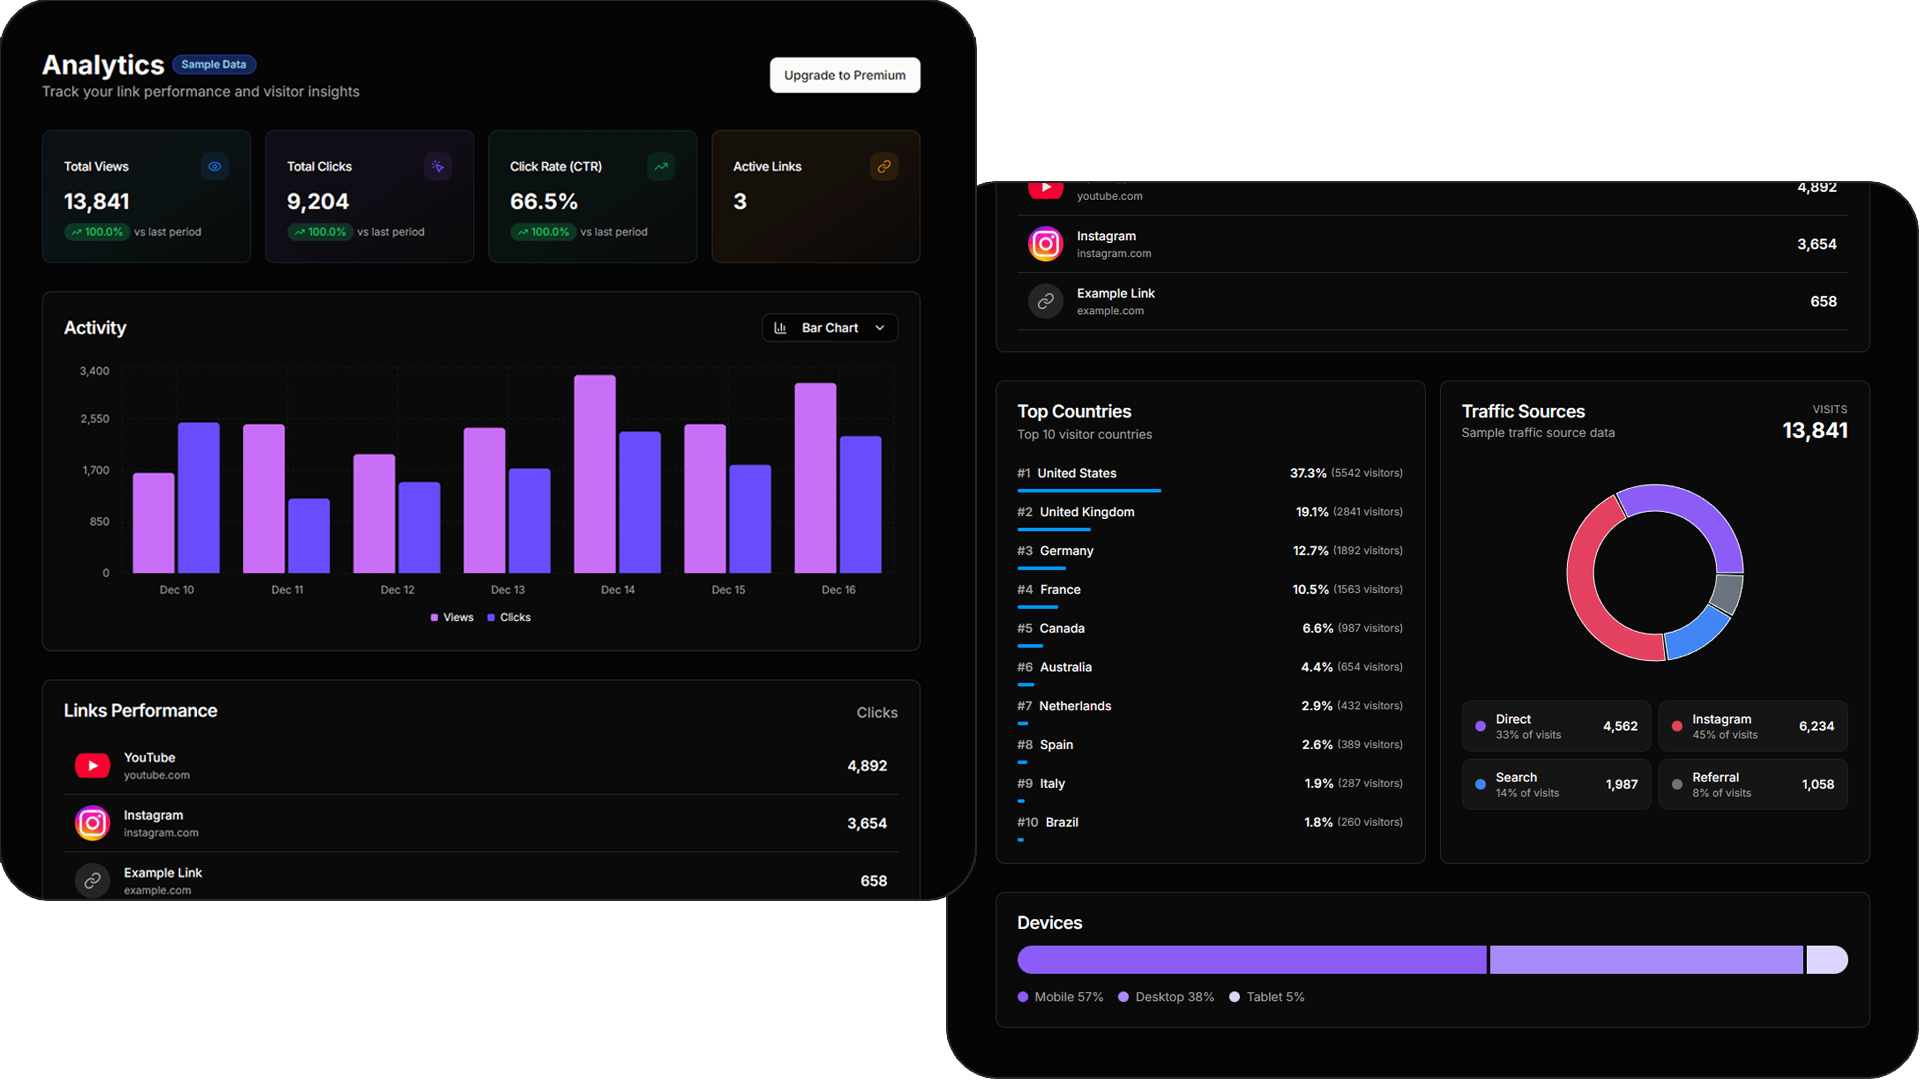This screenshot has height=1080, width=1920.
Task: Click the Instagram icon in Links Performance
Action: click(92, 823)
